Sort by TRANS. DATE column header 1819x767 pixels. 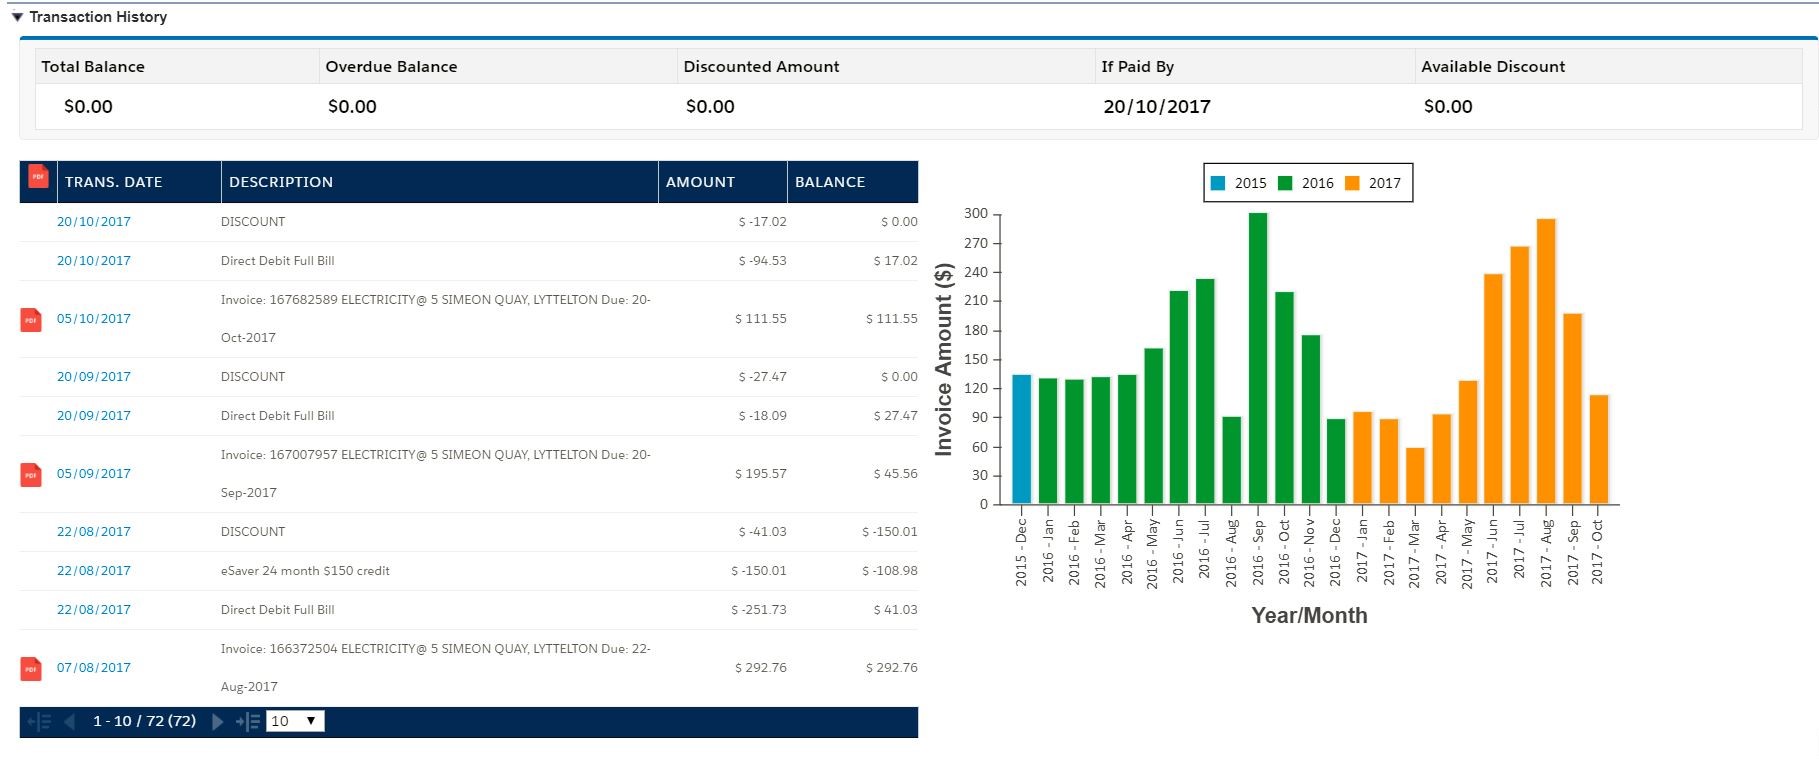[113, 182]
